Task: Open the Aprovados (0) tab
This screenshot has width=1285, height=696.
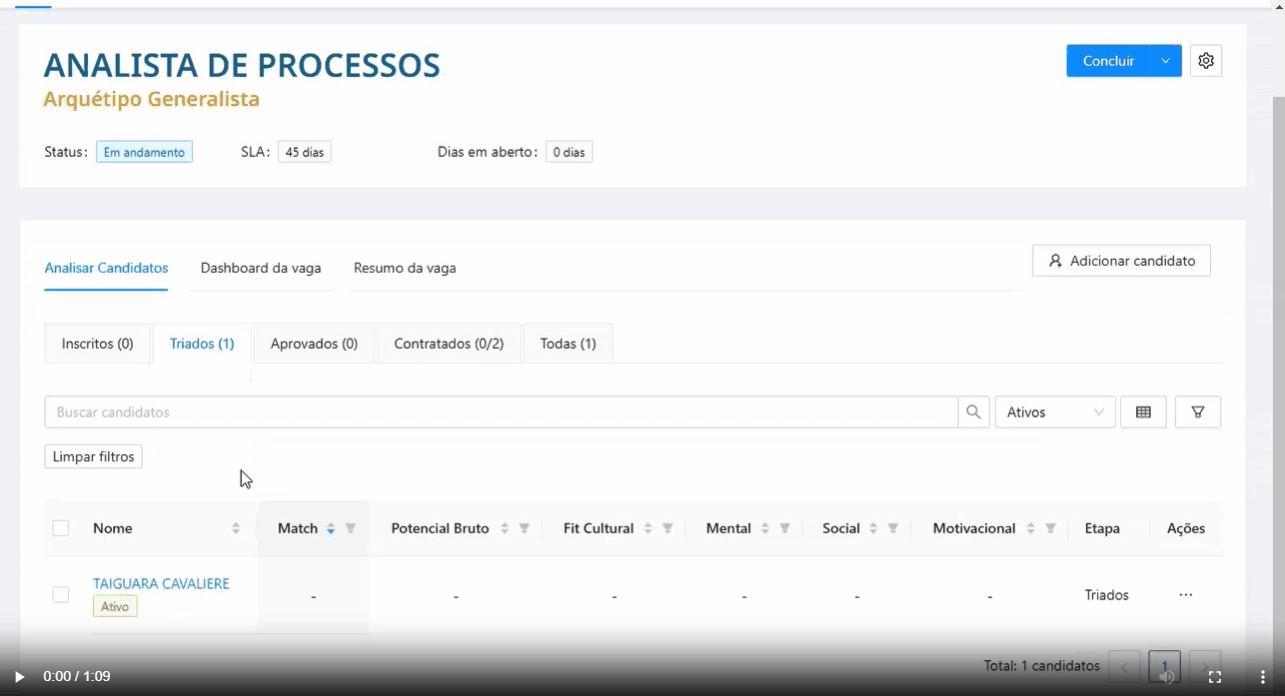Action: tap(314, 343)
